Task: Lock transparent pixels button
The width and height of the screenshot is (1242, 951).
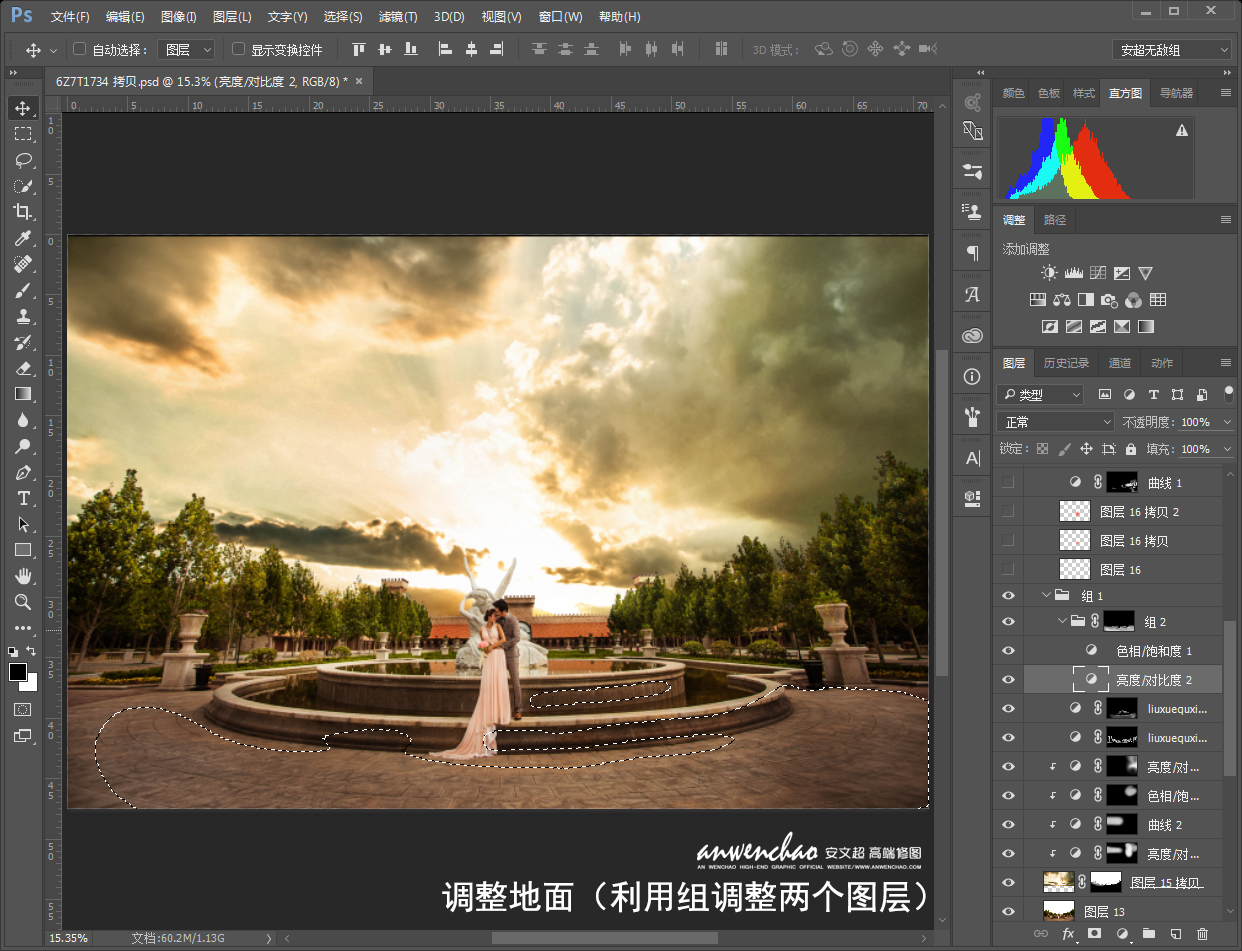Action: click(x=1042, y=449)
